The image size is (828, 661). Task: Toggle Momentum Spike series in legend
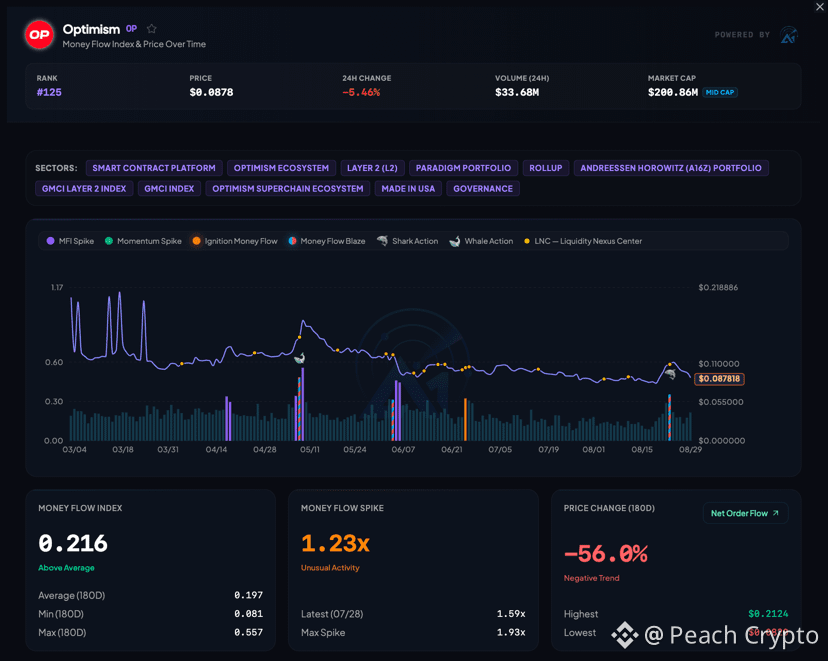coord(143,241)
